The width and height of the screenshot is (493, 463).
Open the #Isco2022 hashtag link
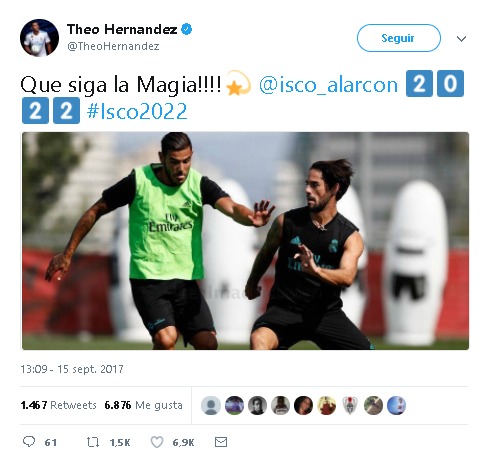(x=137, y=111)
